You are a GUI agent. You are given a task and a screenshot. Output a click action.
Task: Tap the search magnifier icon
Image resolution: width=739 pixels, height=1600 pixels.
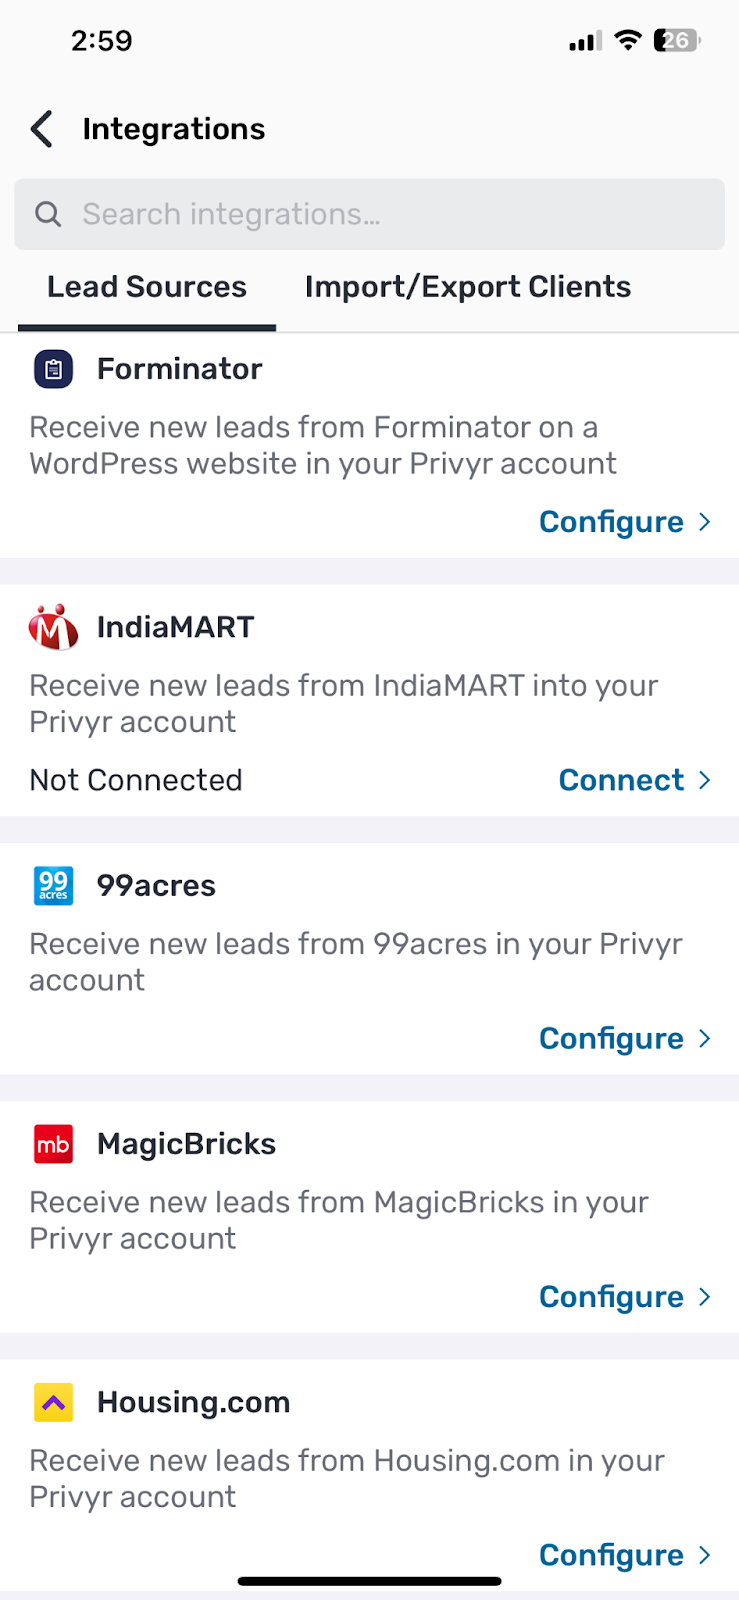point(48,214)
